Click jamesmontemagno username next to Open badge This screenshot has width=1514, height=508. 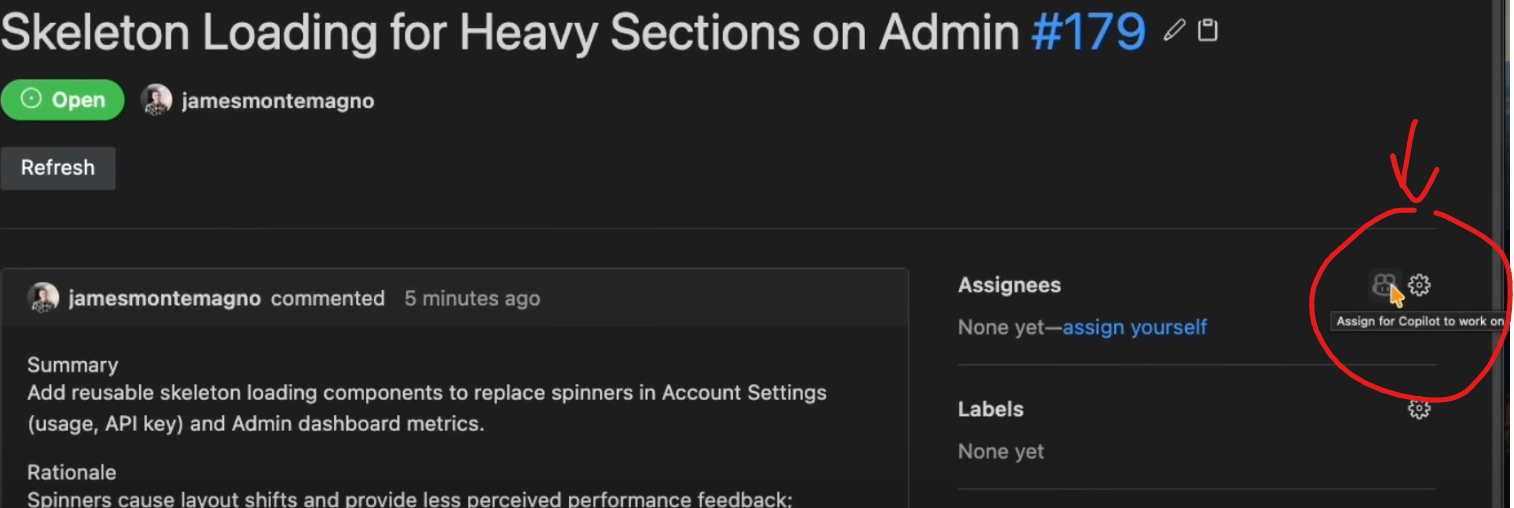pos(278,101)
